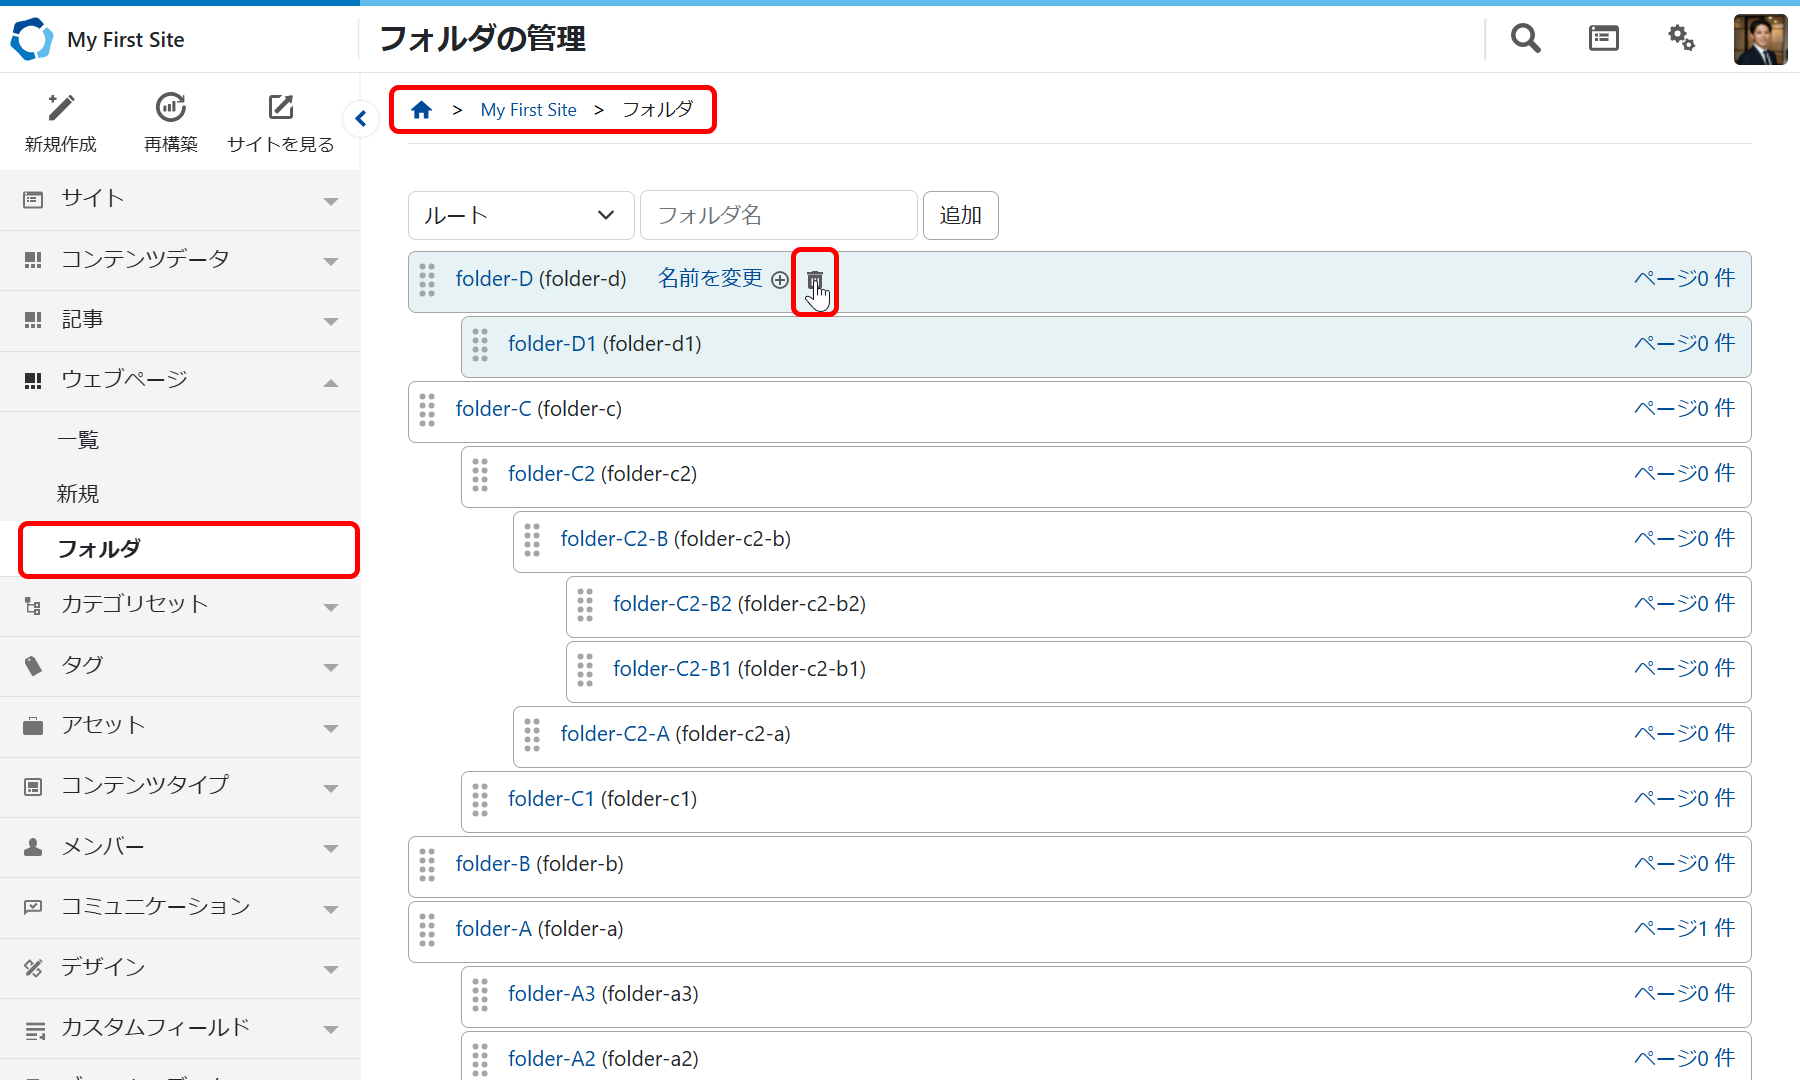The width and height of the screenshot is (1800, 1080).
Task: Click the drag handle of folder-C
Action: 427,410
